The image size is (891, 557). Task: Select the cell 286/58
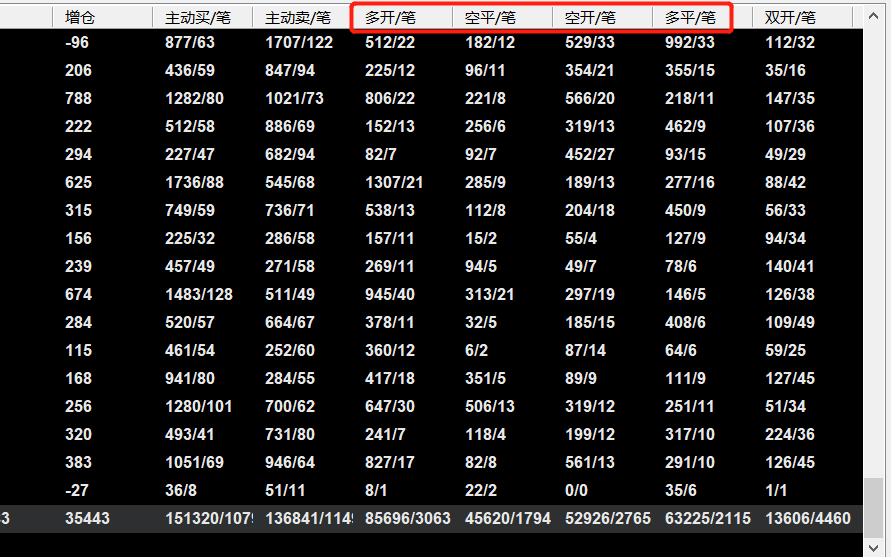[x=290, y=238]
